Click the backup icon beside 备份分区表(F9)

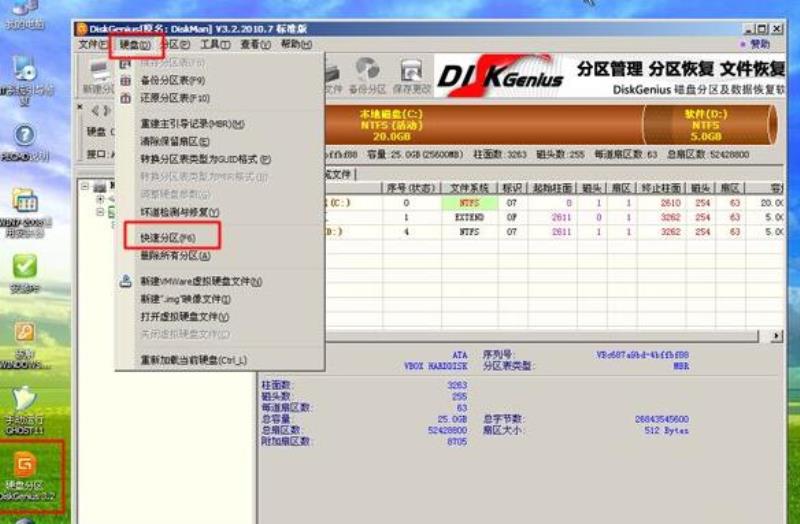point(126,80)
